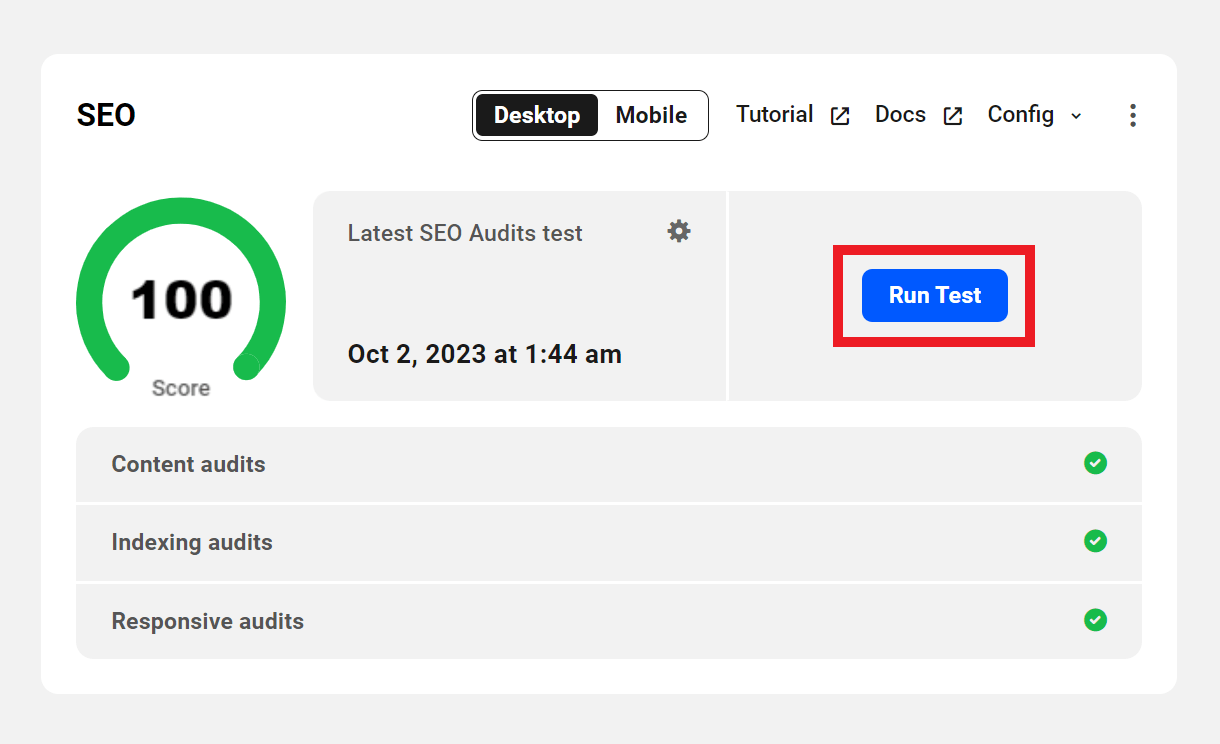Click the 'Score' label under the gauge
This screenshot has width=1220, height=744.
181,388
